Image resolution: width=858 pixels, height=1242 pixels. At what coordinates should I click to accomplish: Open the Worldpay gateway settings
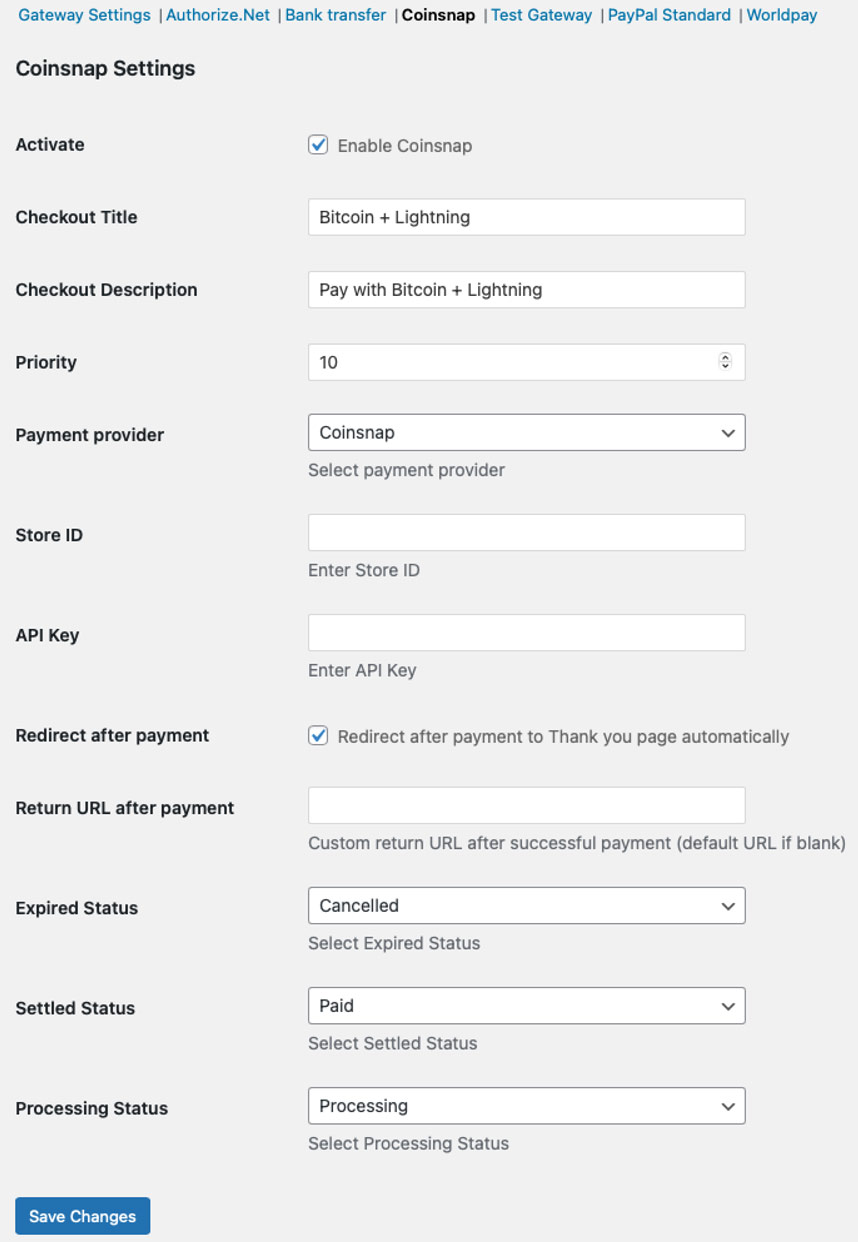coord(781,15)
